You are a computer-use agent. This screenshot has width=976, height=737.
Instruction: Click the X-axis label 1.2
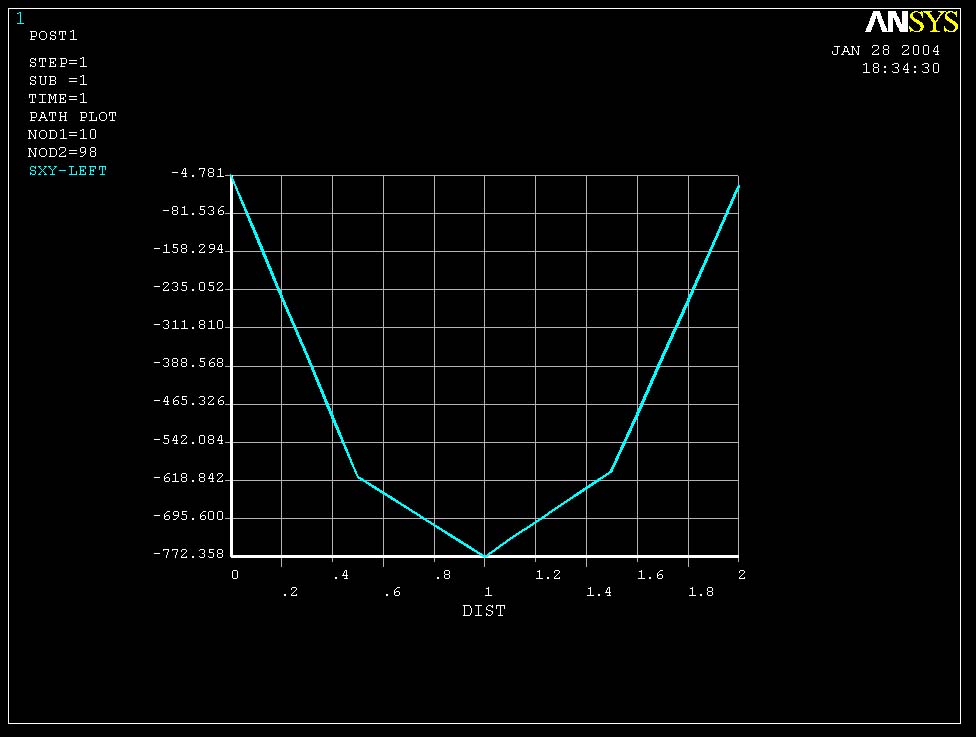coord(548,575)
